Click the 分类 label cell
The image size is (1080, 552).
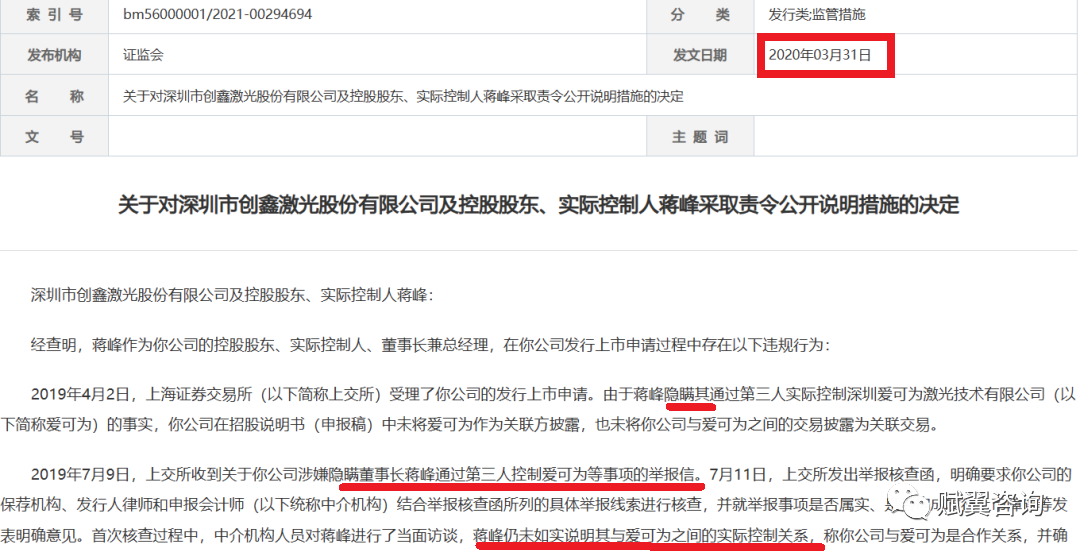[700, 15]
